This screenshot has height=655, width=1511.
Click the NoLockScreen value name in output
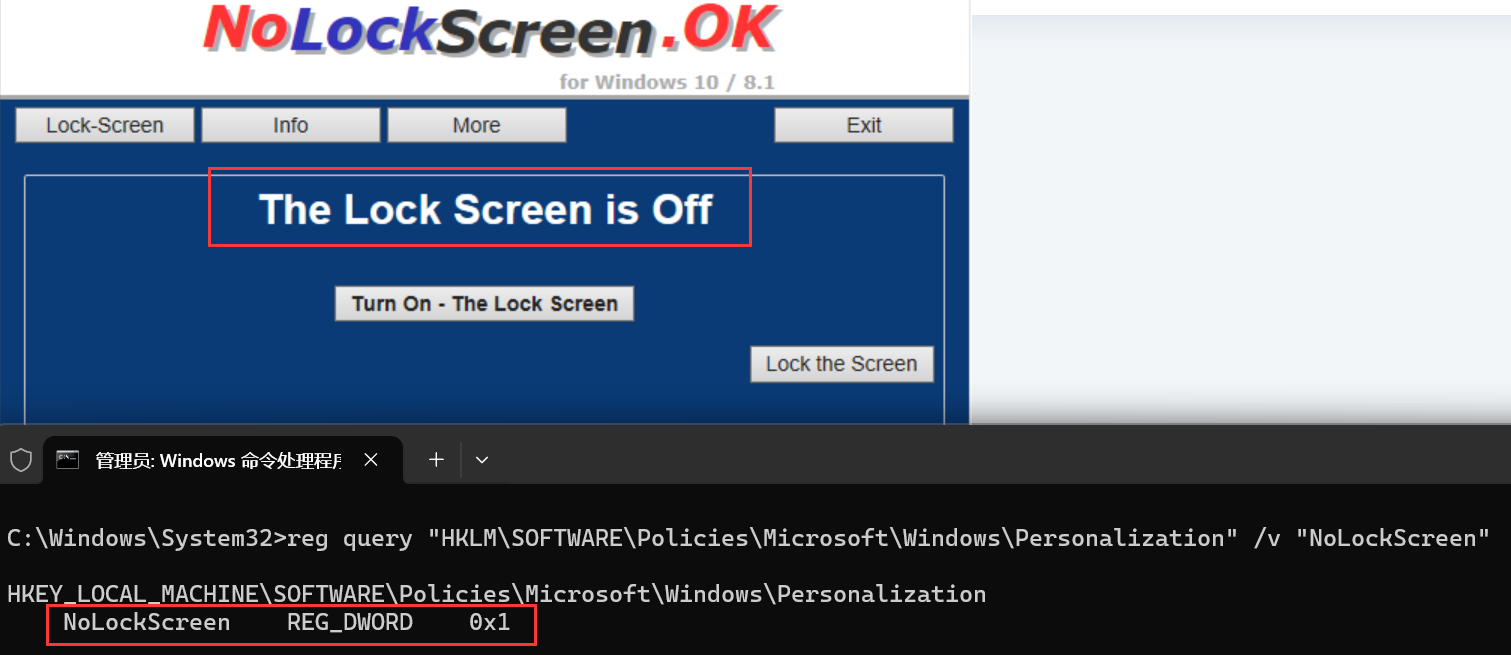coord(147,622)
